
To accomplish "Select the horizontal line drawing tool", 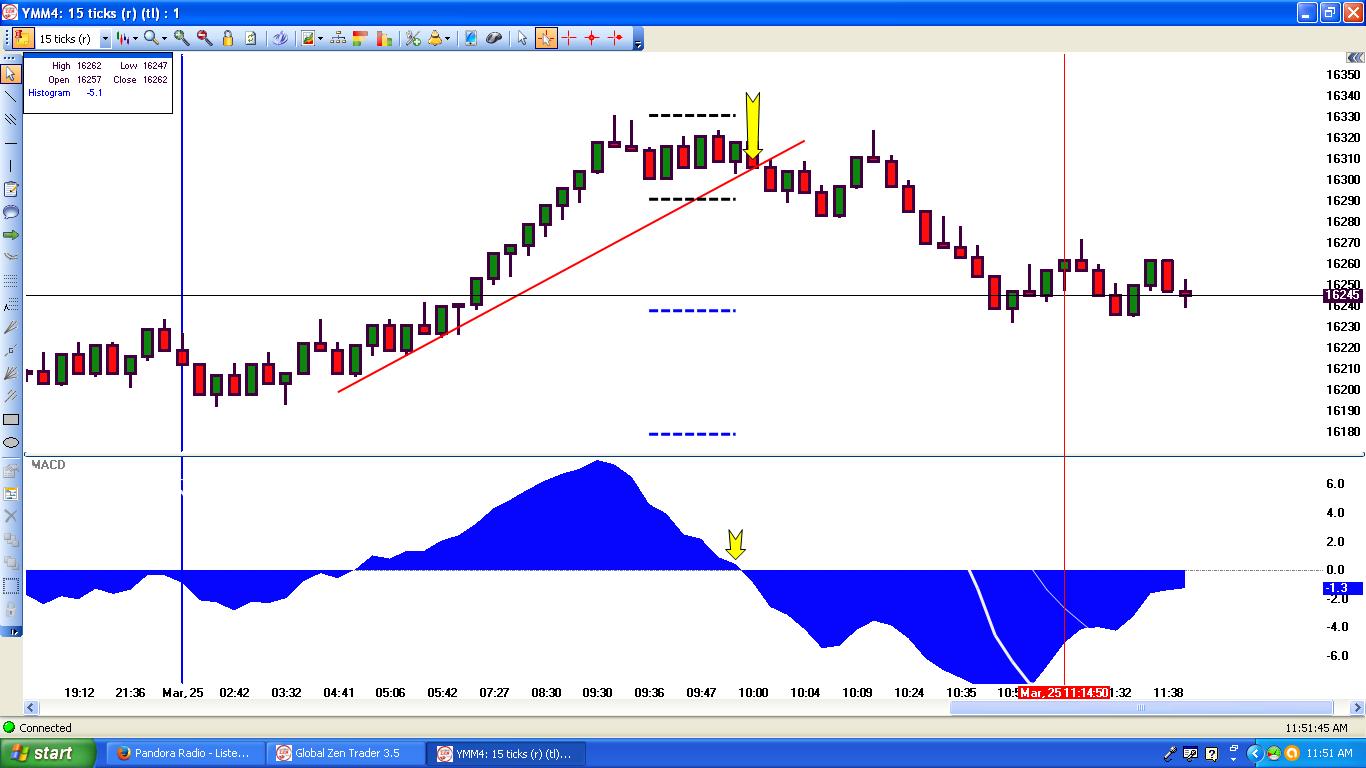I will [11, 143].
